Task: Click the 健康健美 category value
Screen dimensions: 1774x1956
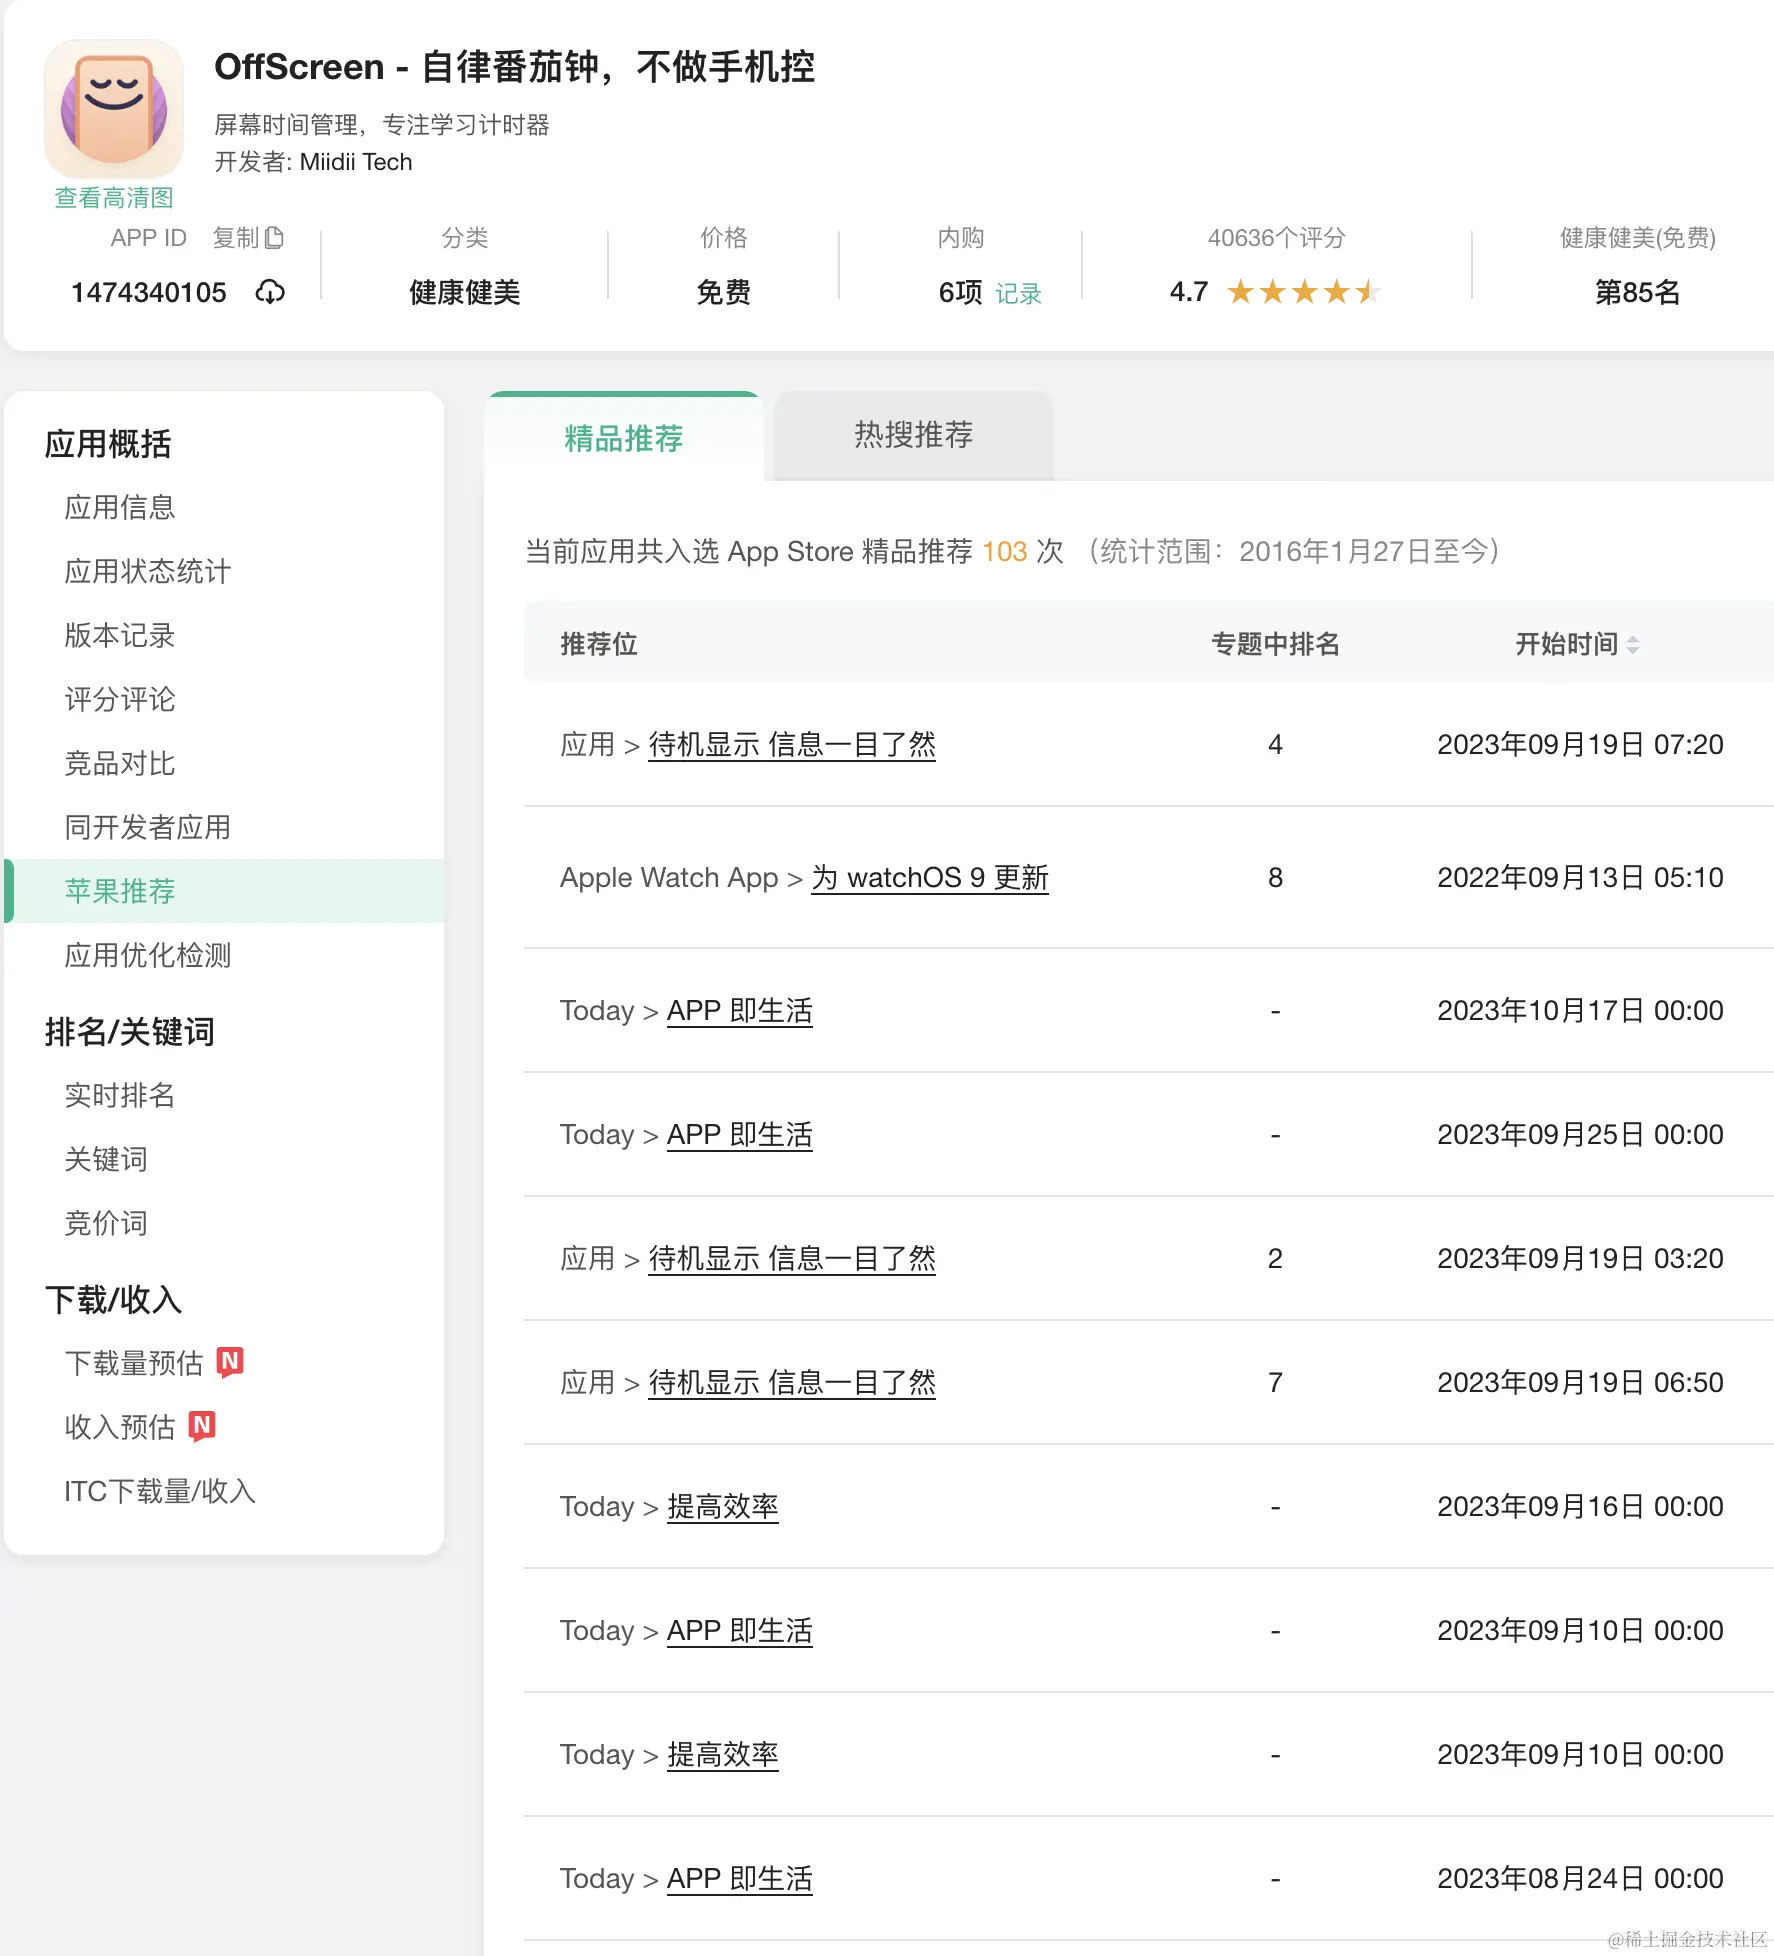Action: pyautogui.click(x=465, y=293)
